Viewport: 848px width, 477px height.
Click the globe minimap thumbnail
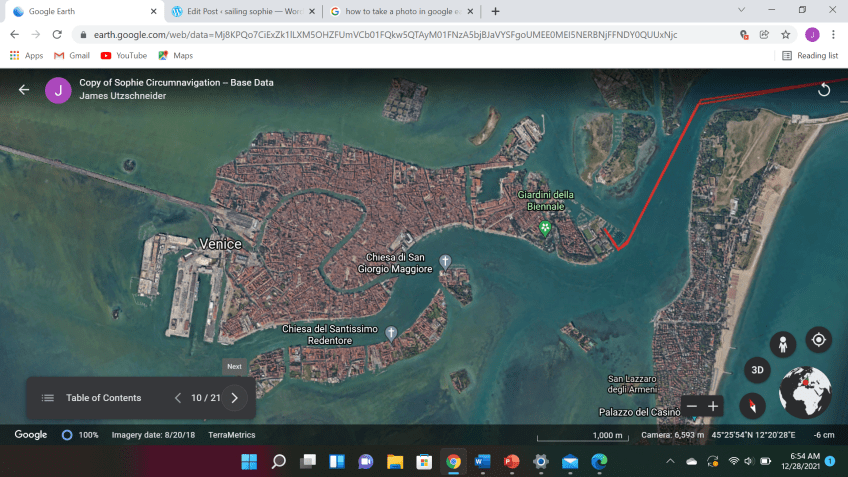pyautogui.click(x=805, y=392)
